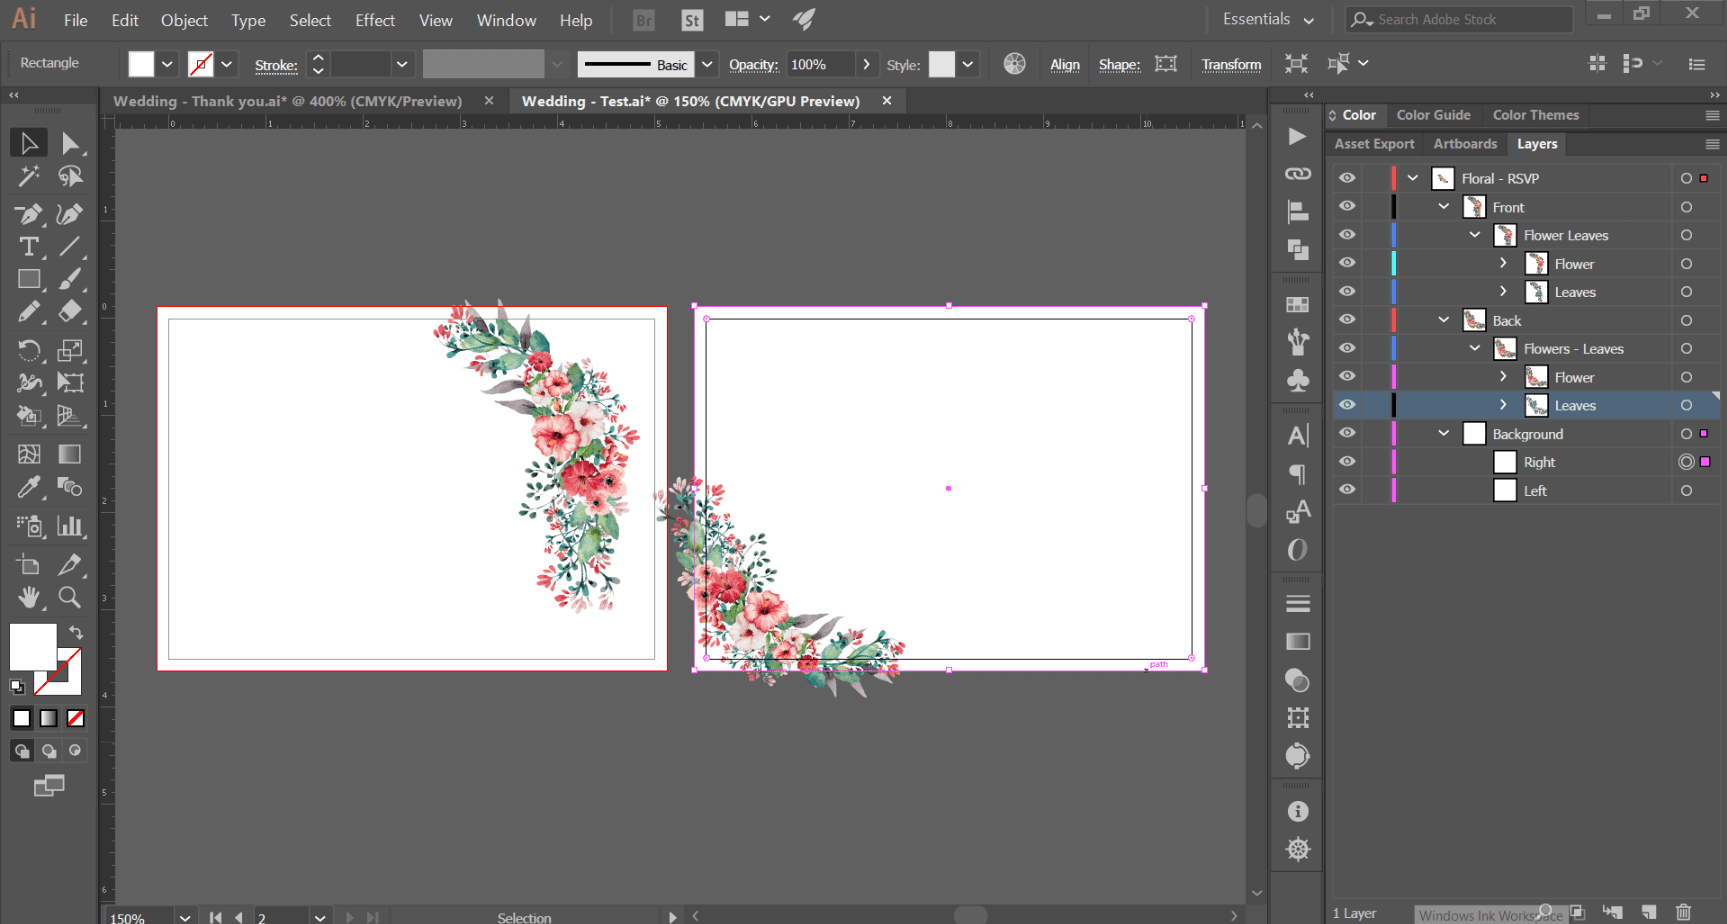This screenshot has height=924, width=1727.
Task: Open the Effect menu
Action: pyautogui.click(x=375, y=20)
